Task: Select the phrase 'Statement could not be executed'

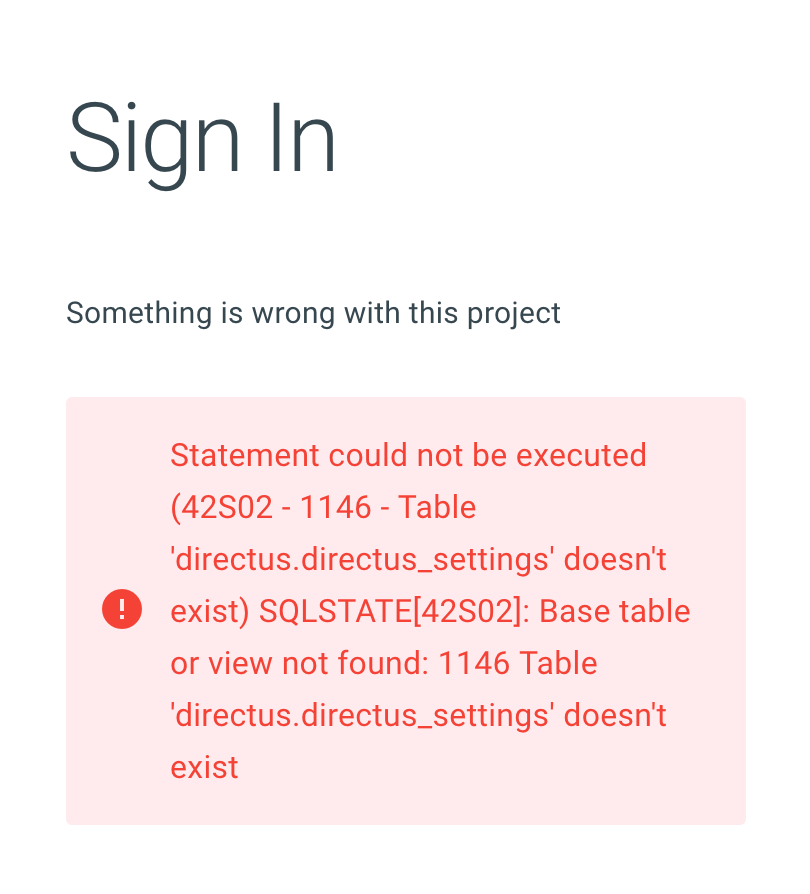Action: click(407, 455)
